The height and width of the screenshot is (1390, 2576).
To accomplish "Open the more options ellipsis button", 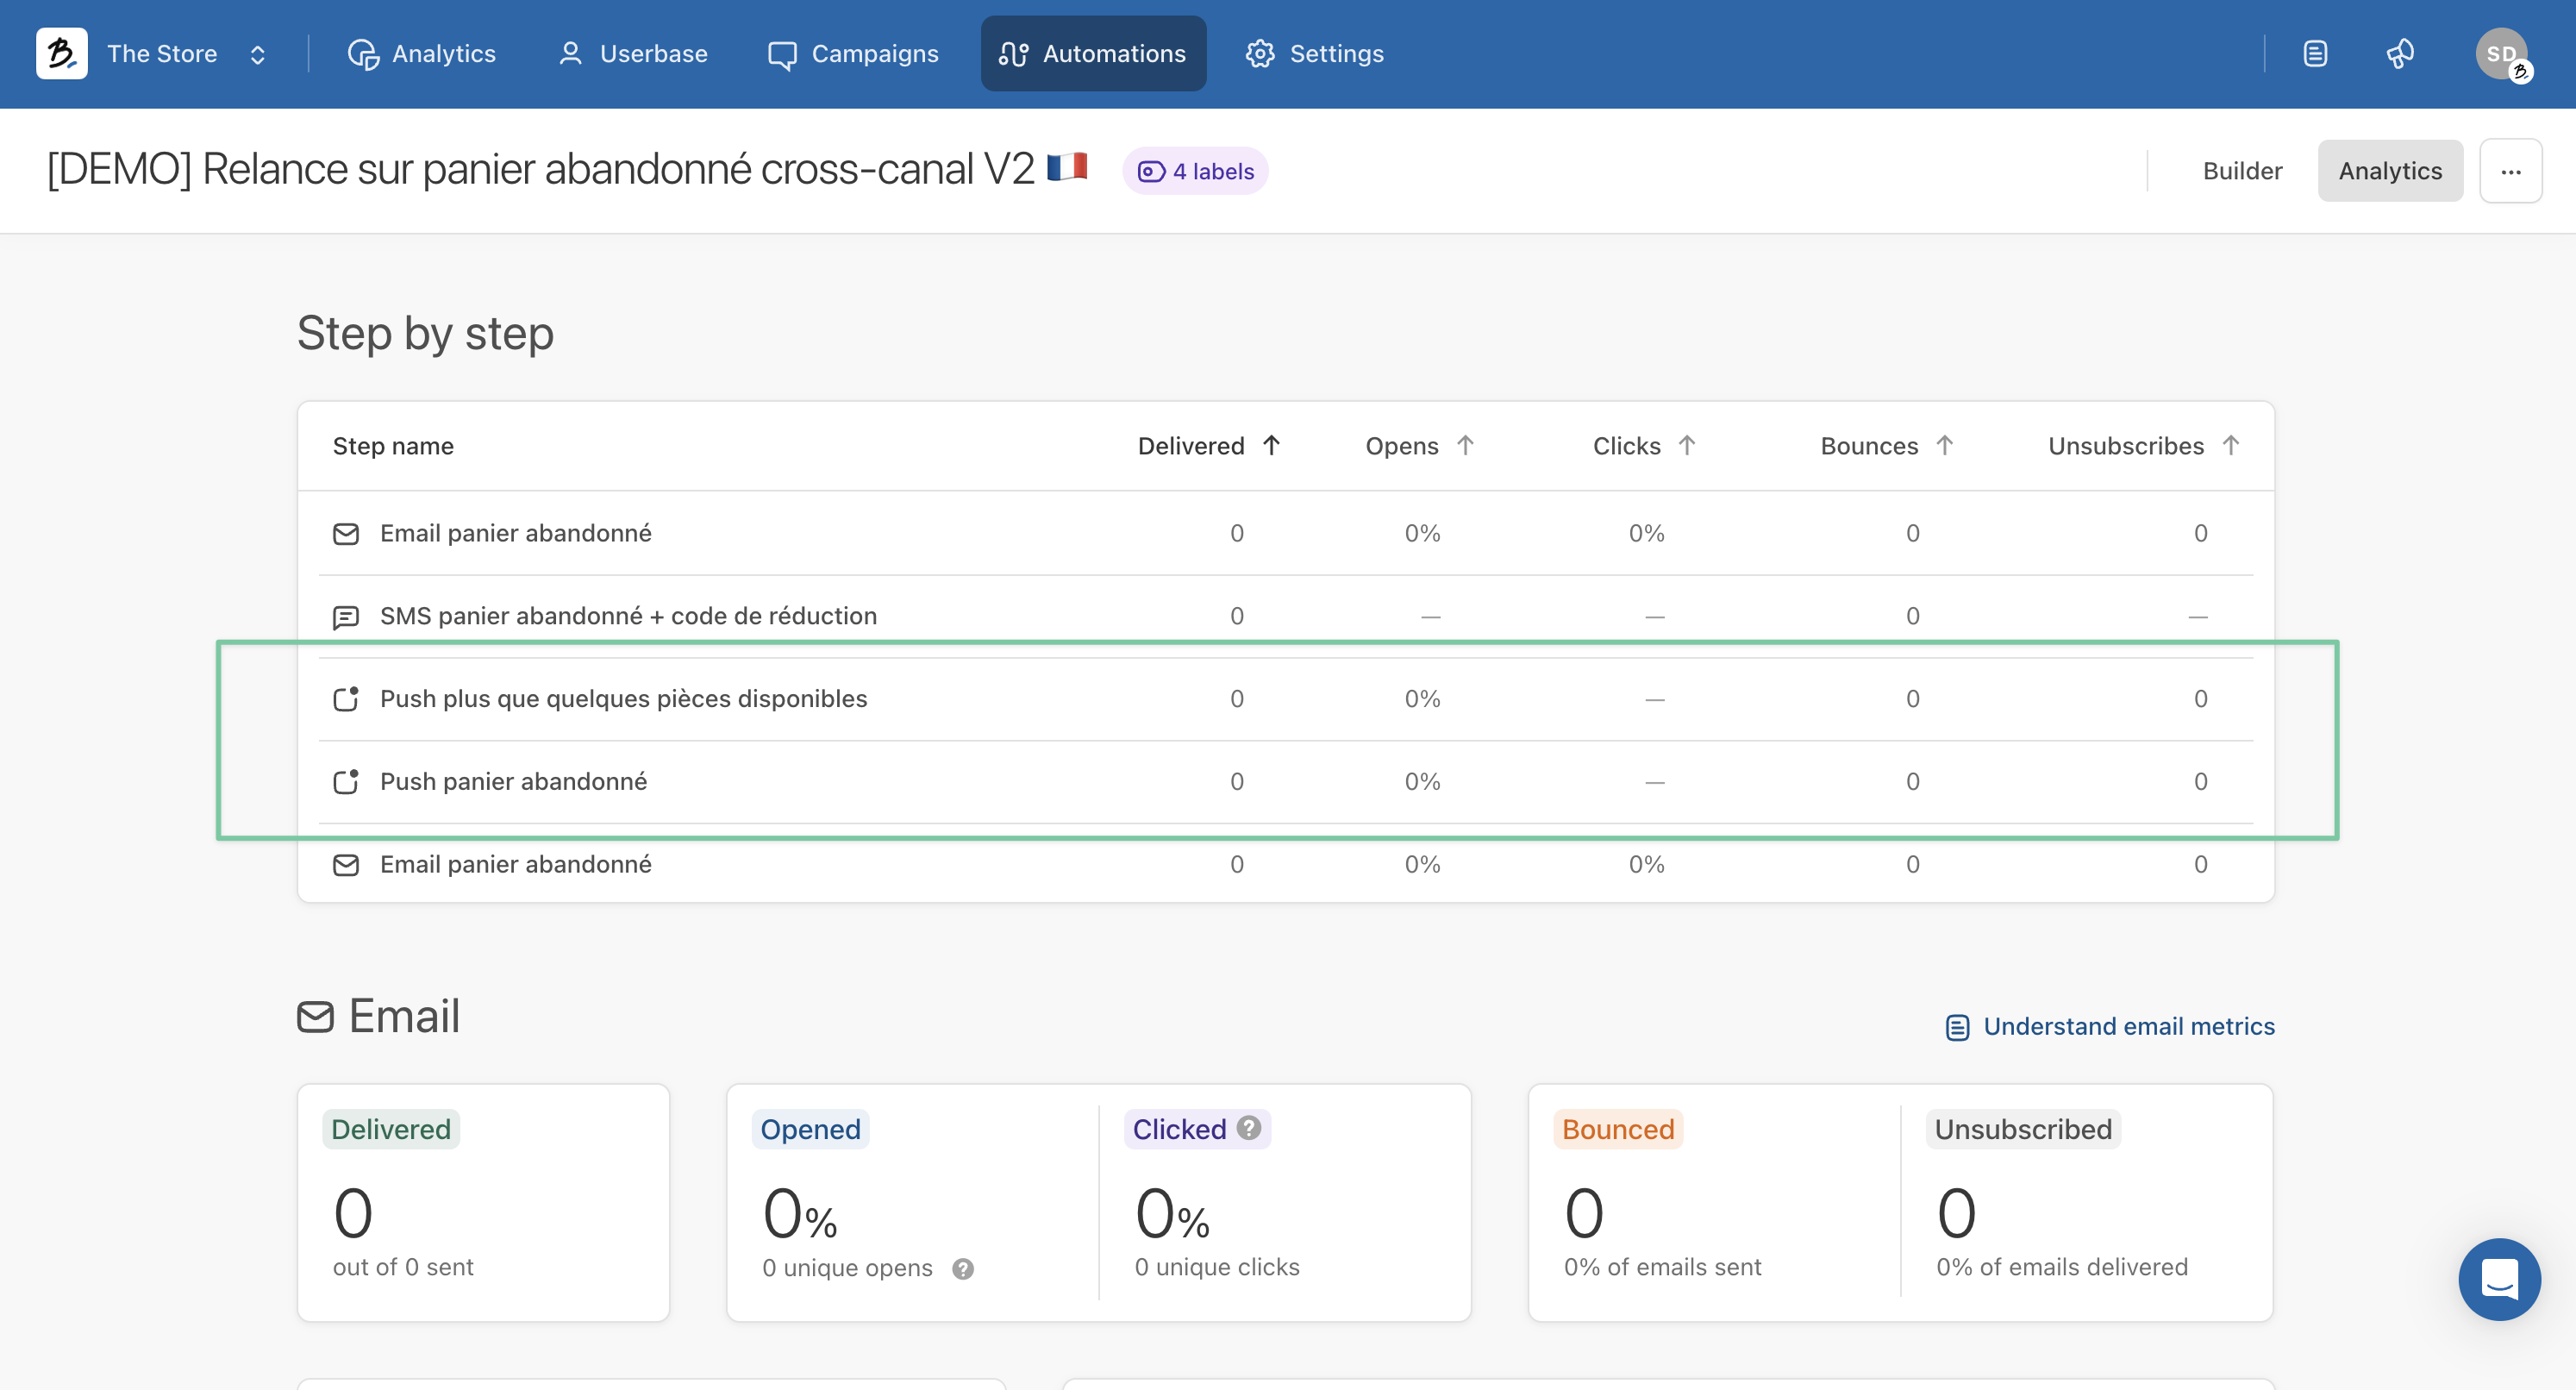I will coord(2510,171).
